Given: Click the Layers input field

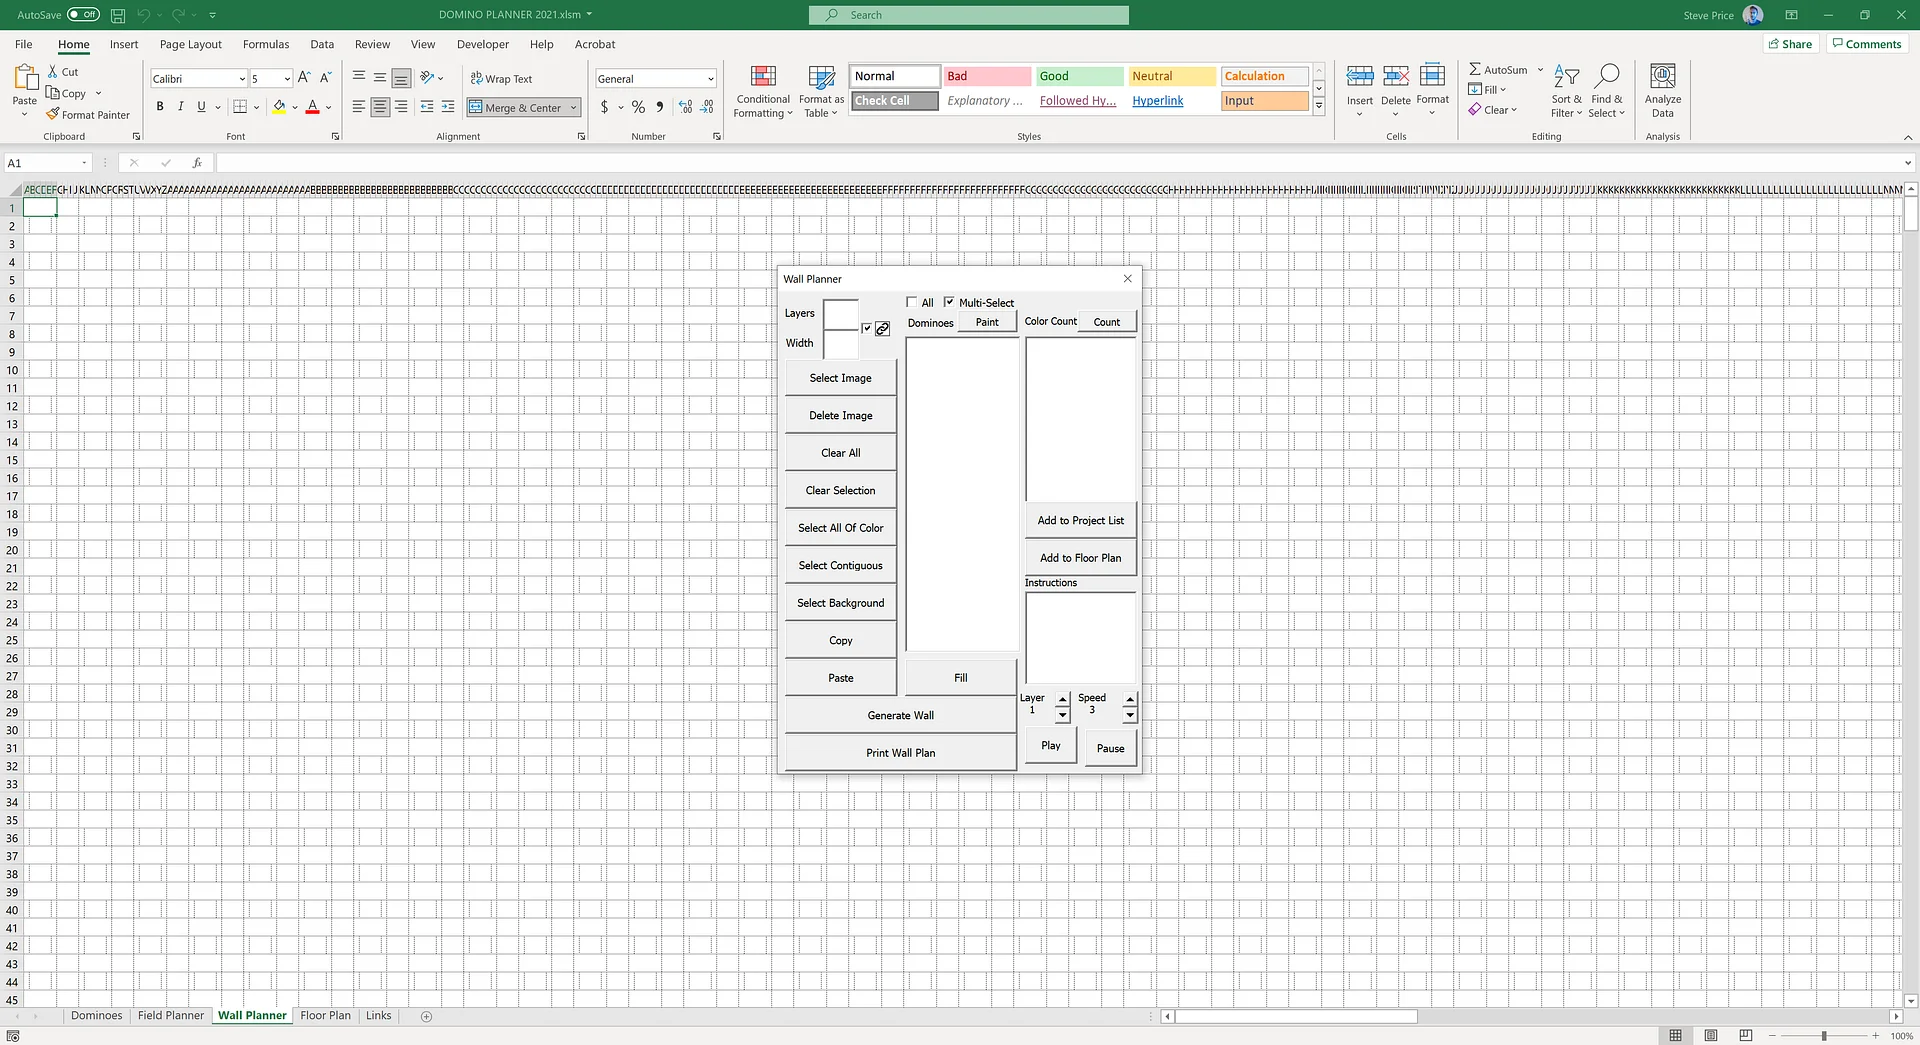Looking at the screenshot, I should click(841, 314).
